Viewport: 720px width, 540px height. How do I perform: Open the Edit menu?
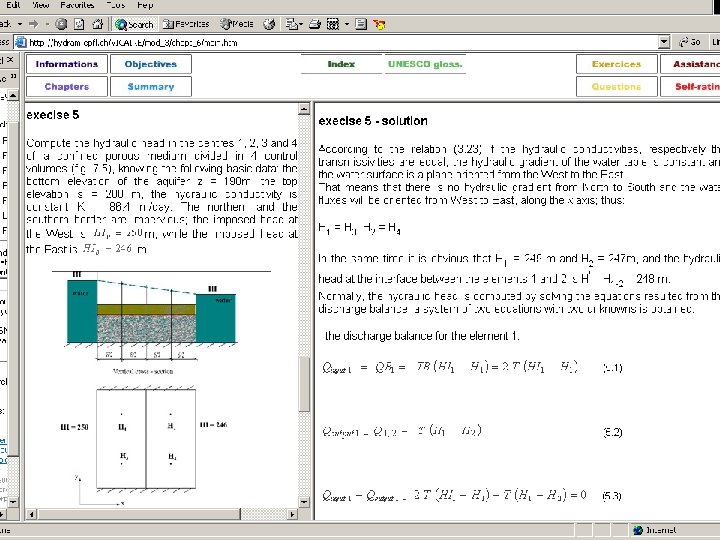coord(13,5)
